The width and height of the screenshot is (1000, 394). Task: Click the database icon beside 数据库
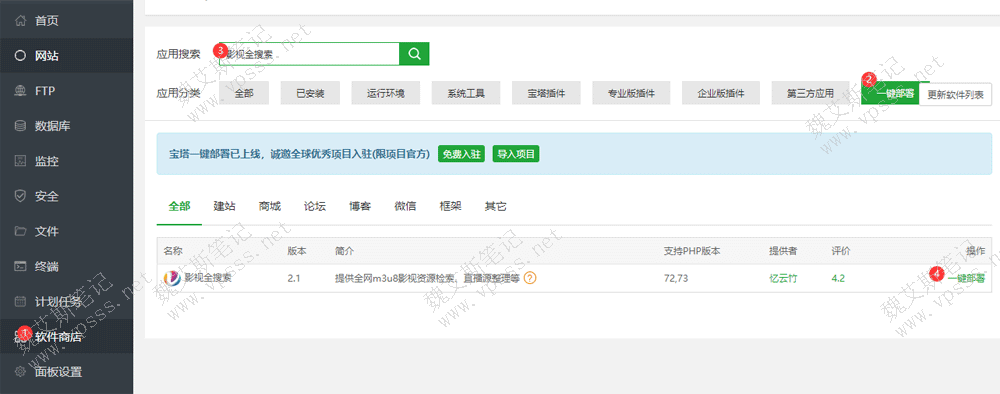[20, 126]
